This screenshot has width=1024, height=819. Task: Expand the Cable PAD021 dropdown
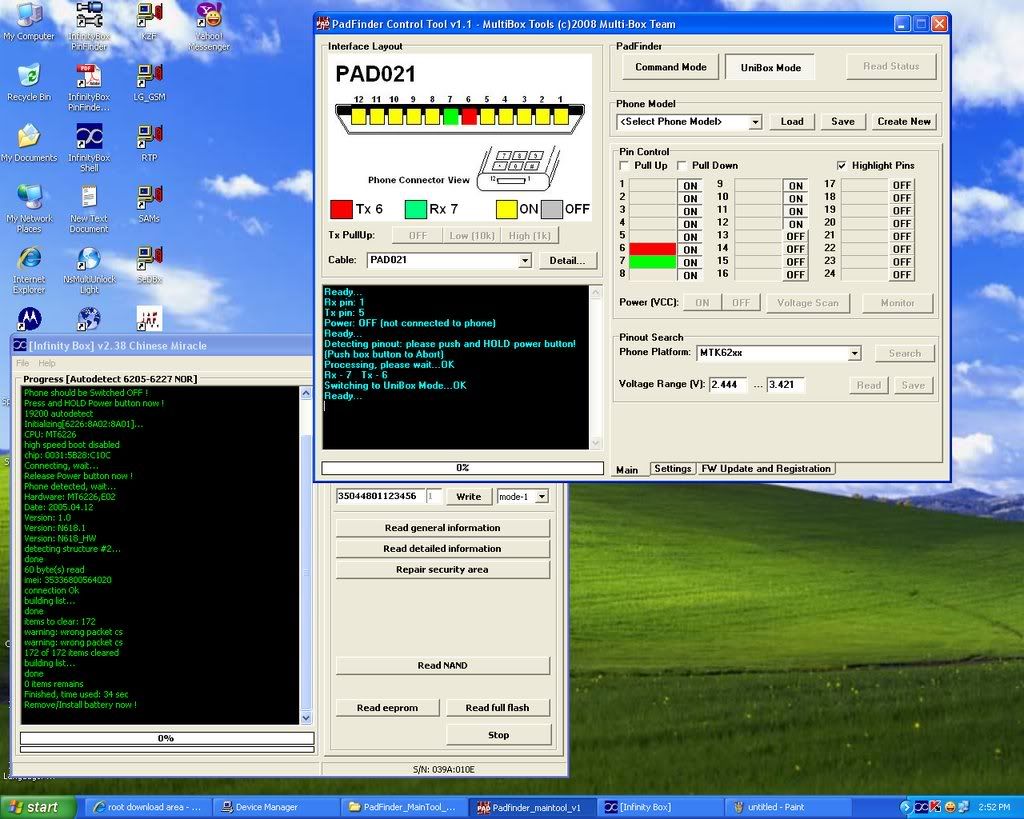524,261
